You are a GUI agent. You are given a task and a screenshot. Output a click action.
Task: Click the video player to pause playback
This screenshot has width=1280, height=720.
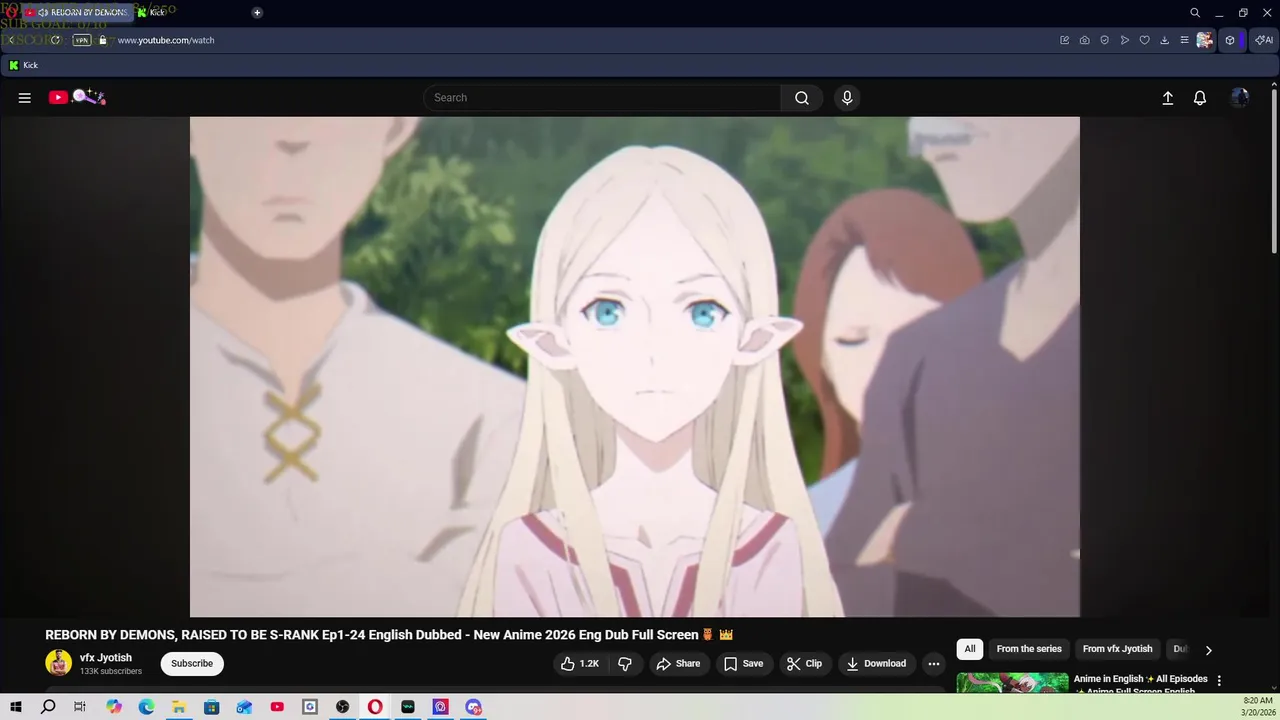pos(635,367)
